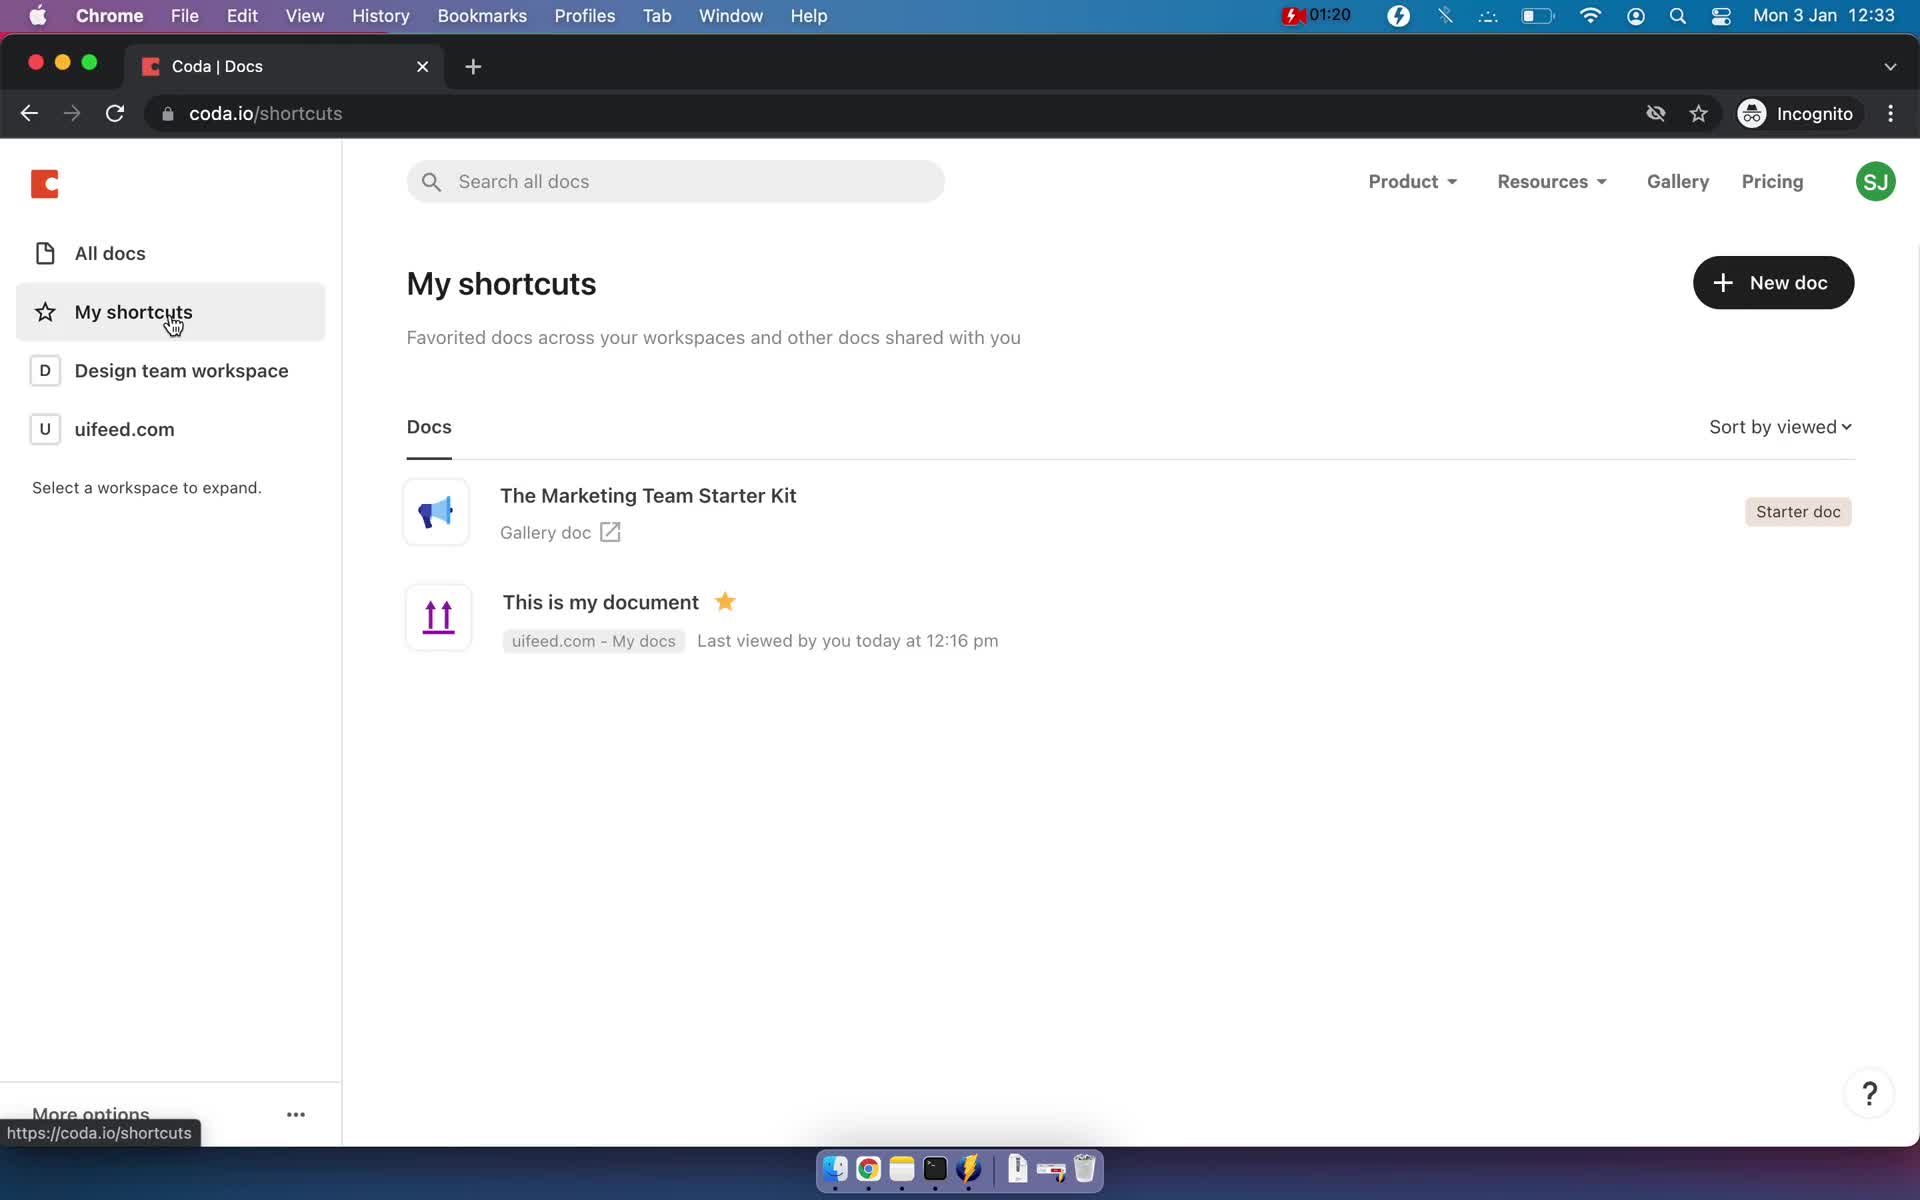Click the U workspace badge icon

tap(45, 430)
